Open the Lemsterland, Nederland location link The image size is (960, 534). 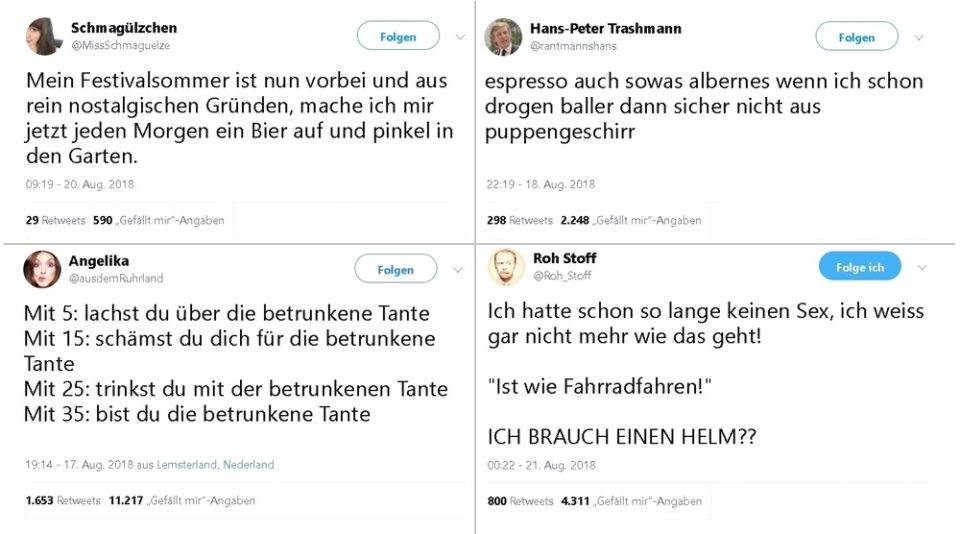[x=216, y=464]
